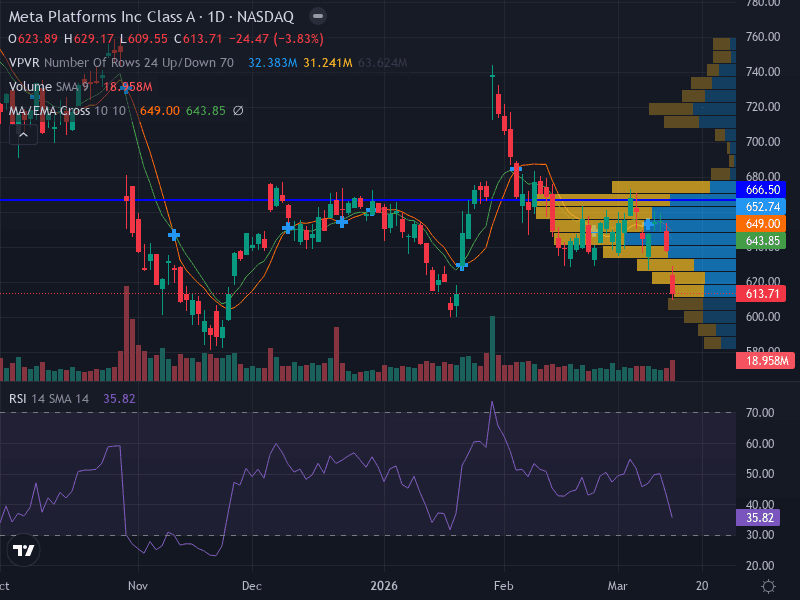The image size is (800, 600).
Task: Click the MA value 649.00 in legend
Action: pyautogui.click(x=160, y=111)
